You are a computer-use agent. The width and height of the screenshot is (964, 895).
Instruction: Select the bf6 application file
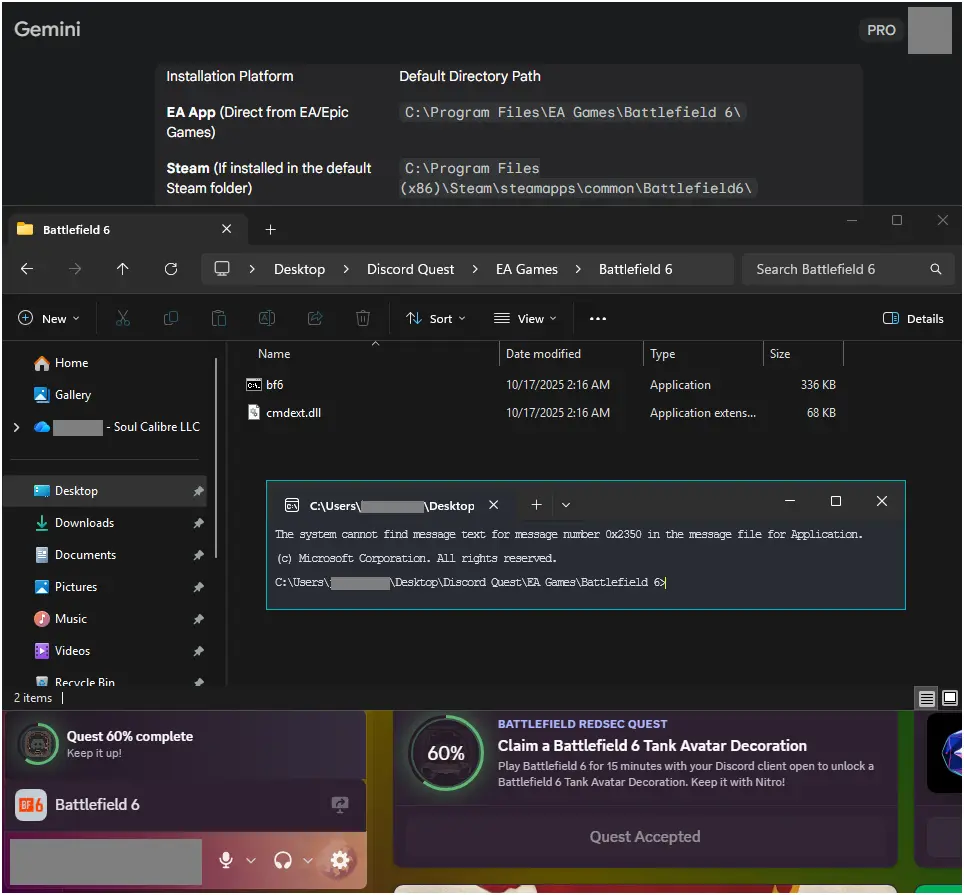point(274,385)
